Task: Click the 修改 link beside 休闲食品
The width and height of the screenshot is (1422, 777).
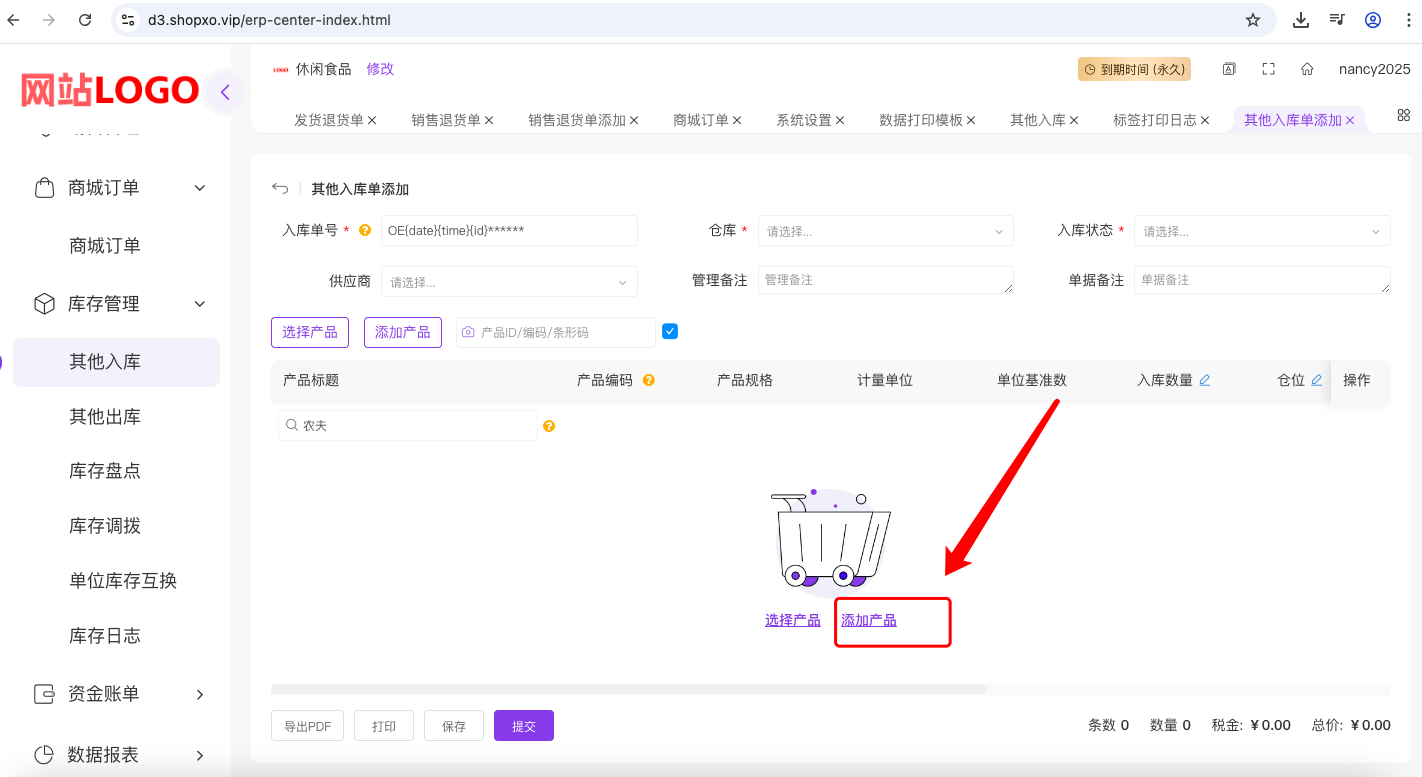Action: (x=380, y=69)
